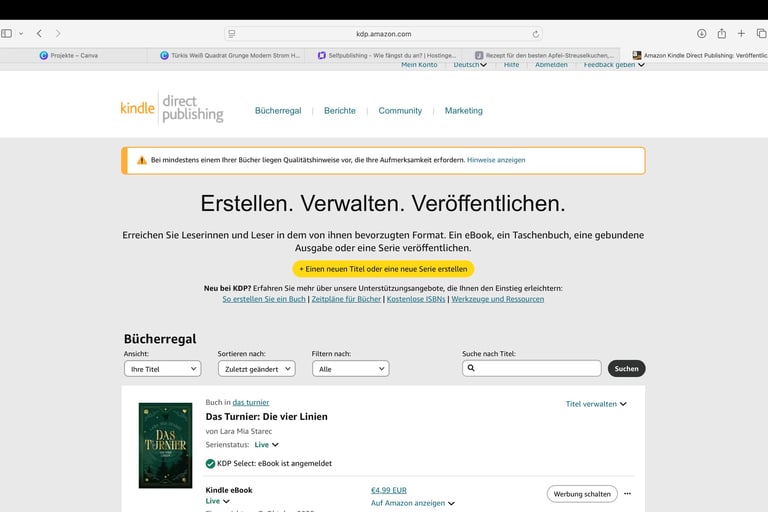768x512 pixels.
Task: Click the Das Turnier book cover thumbnail
Action: (166, 445)
